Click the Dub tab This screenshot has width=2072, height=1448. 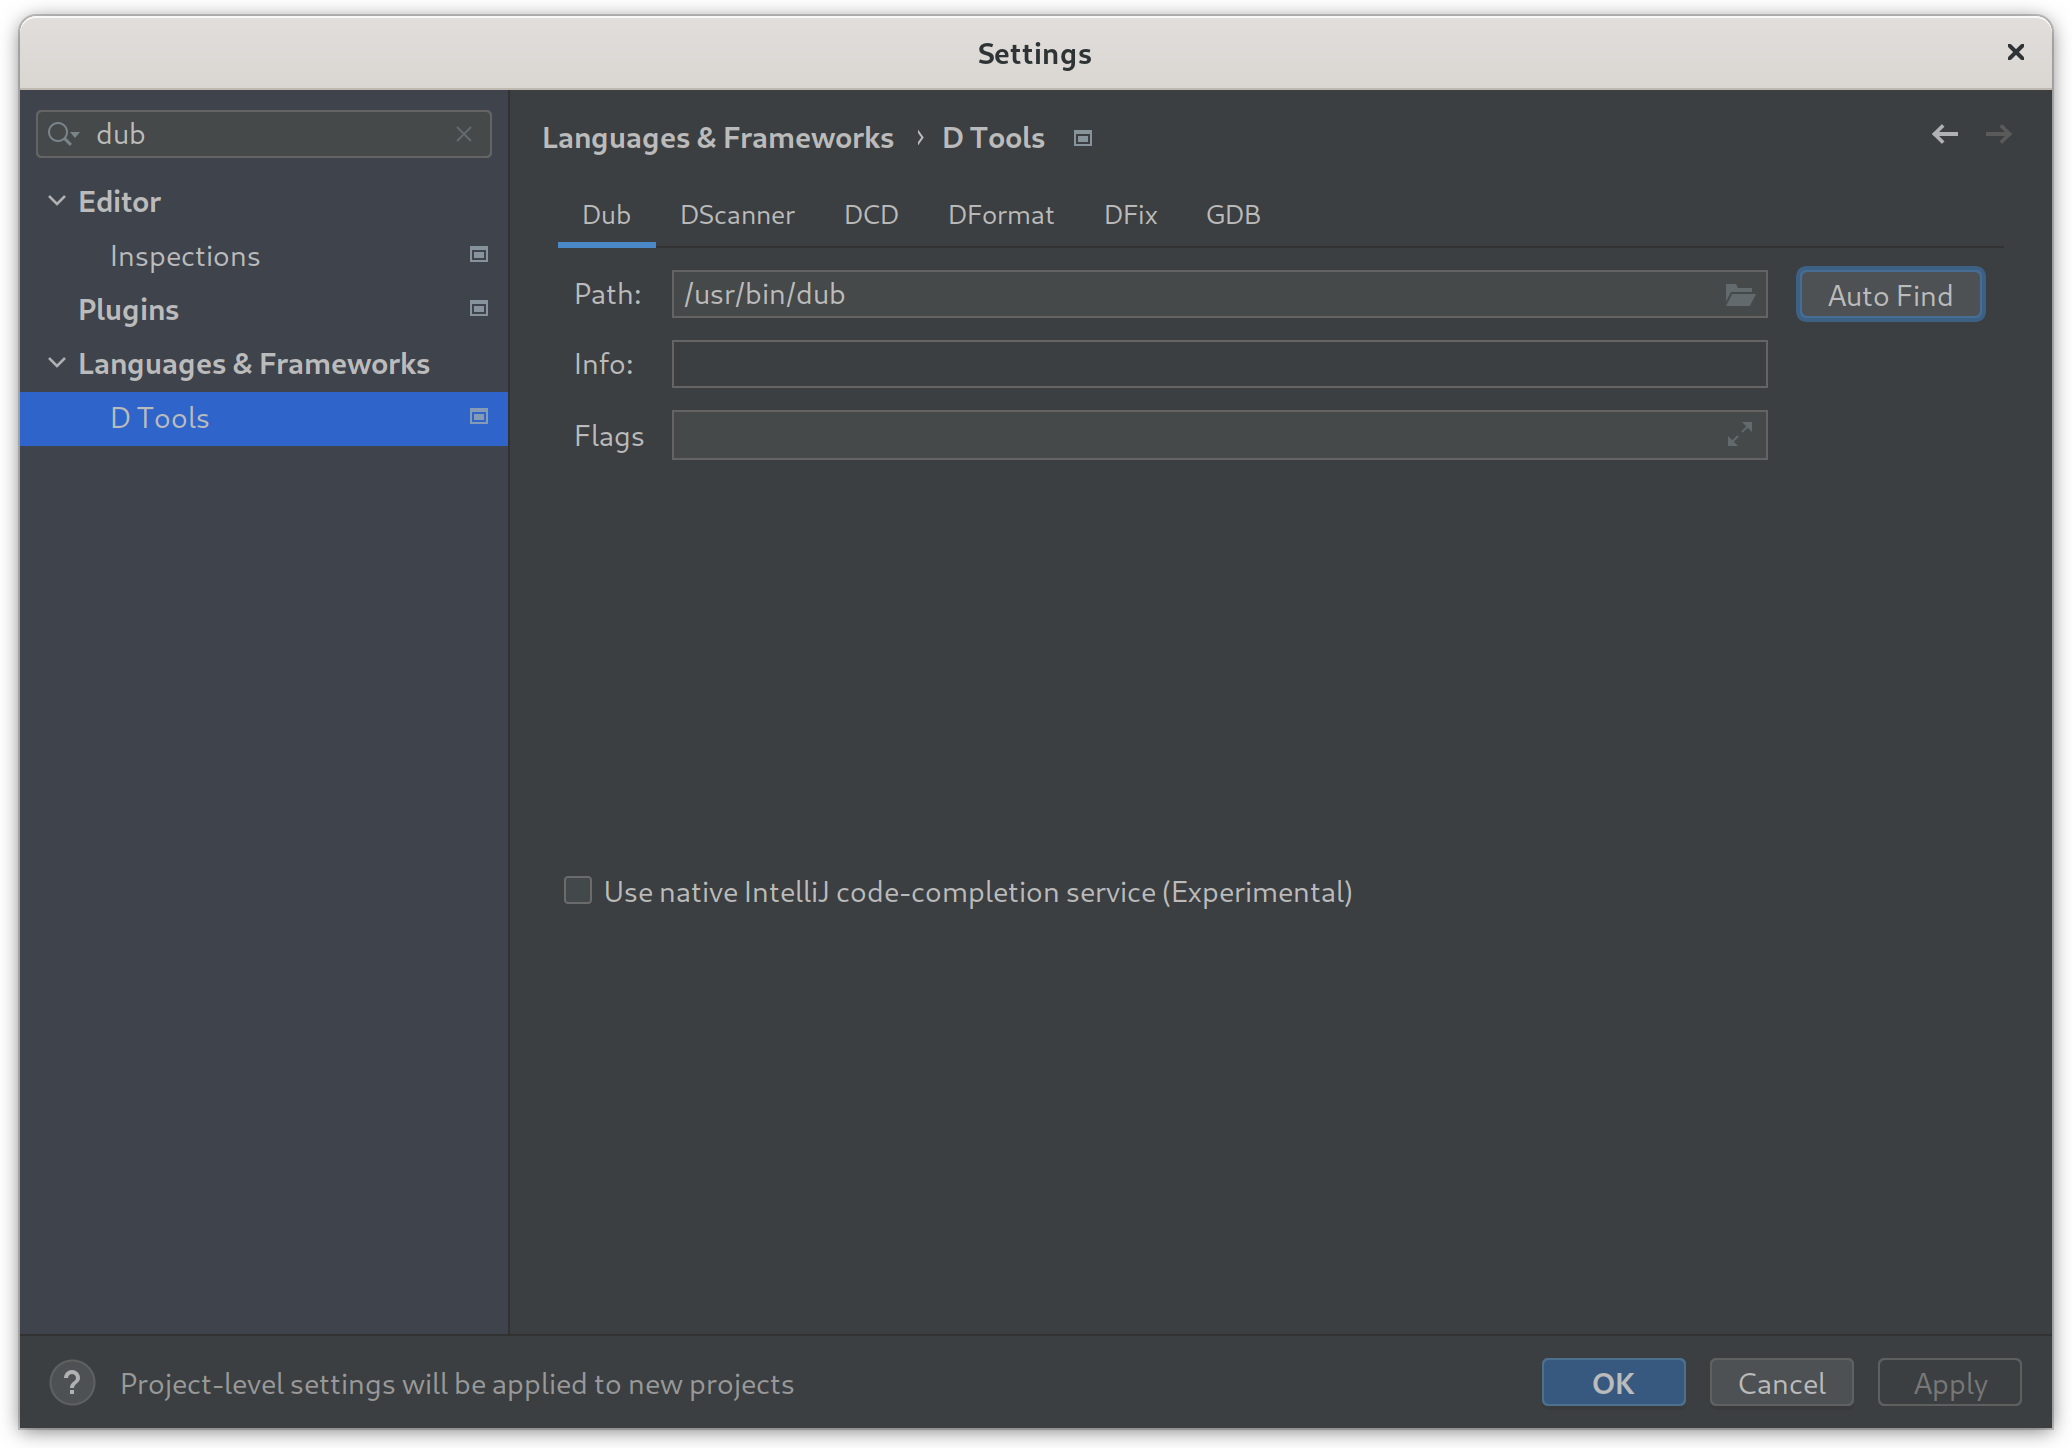click(x=605, y=214)
